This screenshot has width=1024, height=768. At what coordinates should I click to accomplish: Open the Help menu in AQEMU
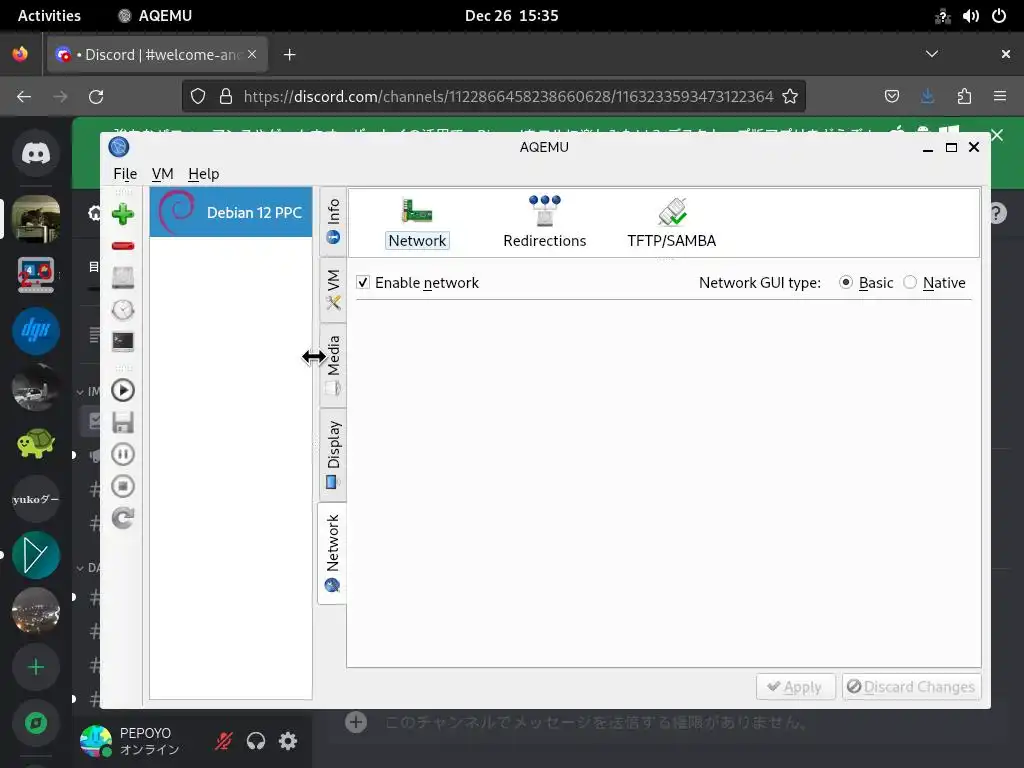[x=203, y=174]
